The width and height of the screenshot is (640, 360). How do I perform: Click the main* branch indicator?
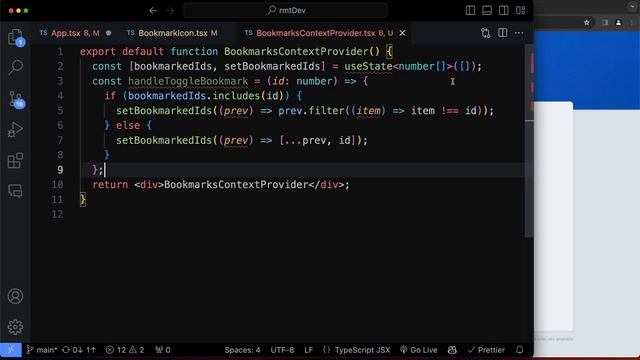click(x=42, y=350)
